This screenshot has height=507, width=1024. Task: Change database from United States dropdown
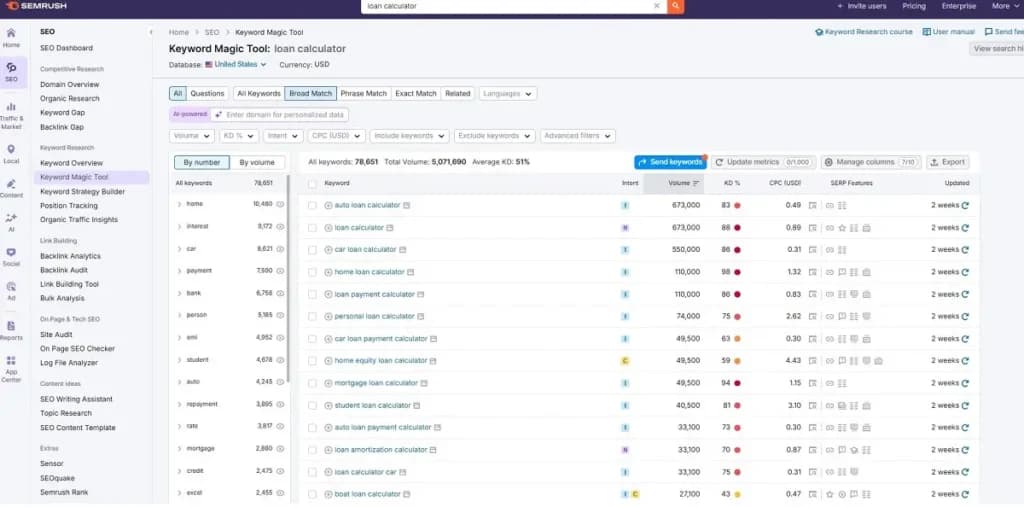click(x=236, y=65)
